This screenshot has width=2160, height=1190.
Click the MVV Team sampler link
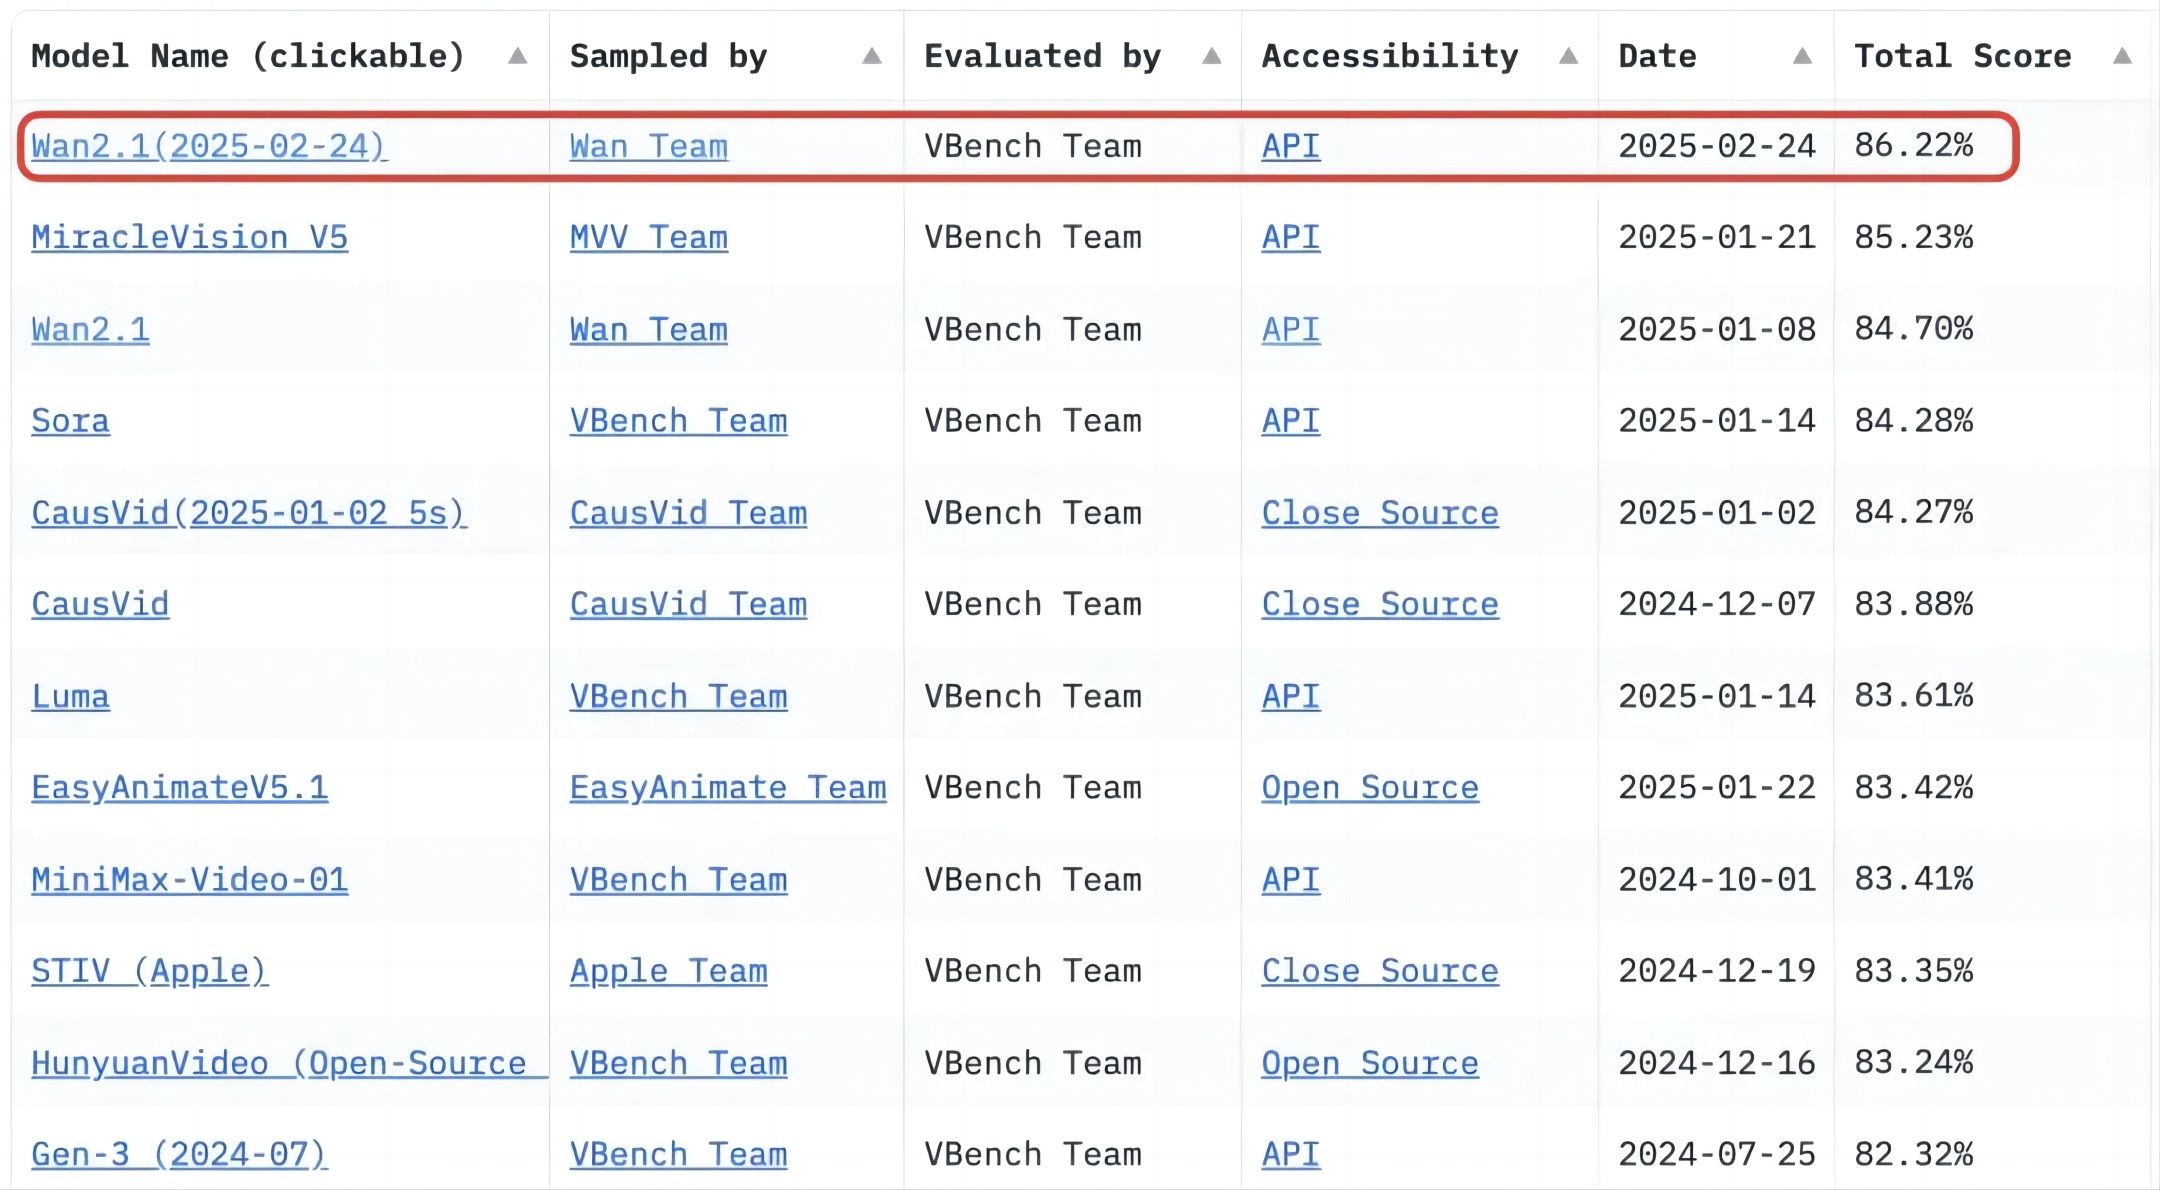point(648,237)
